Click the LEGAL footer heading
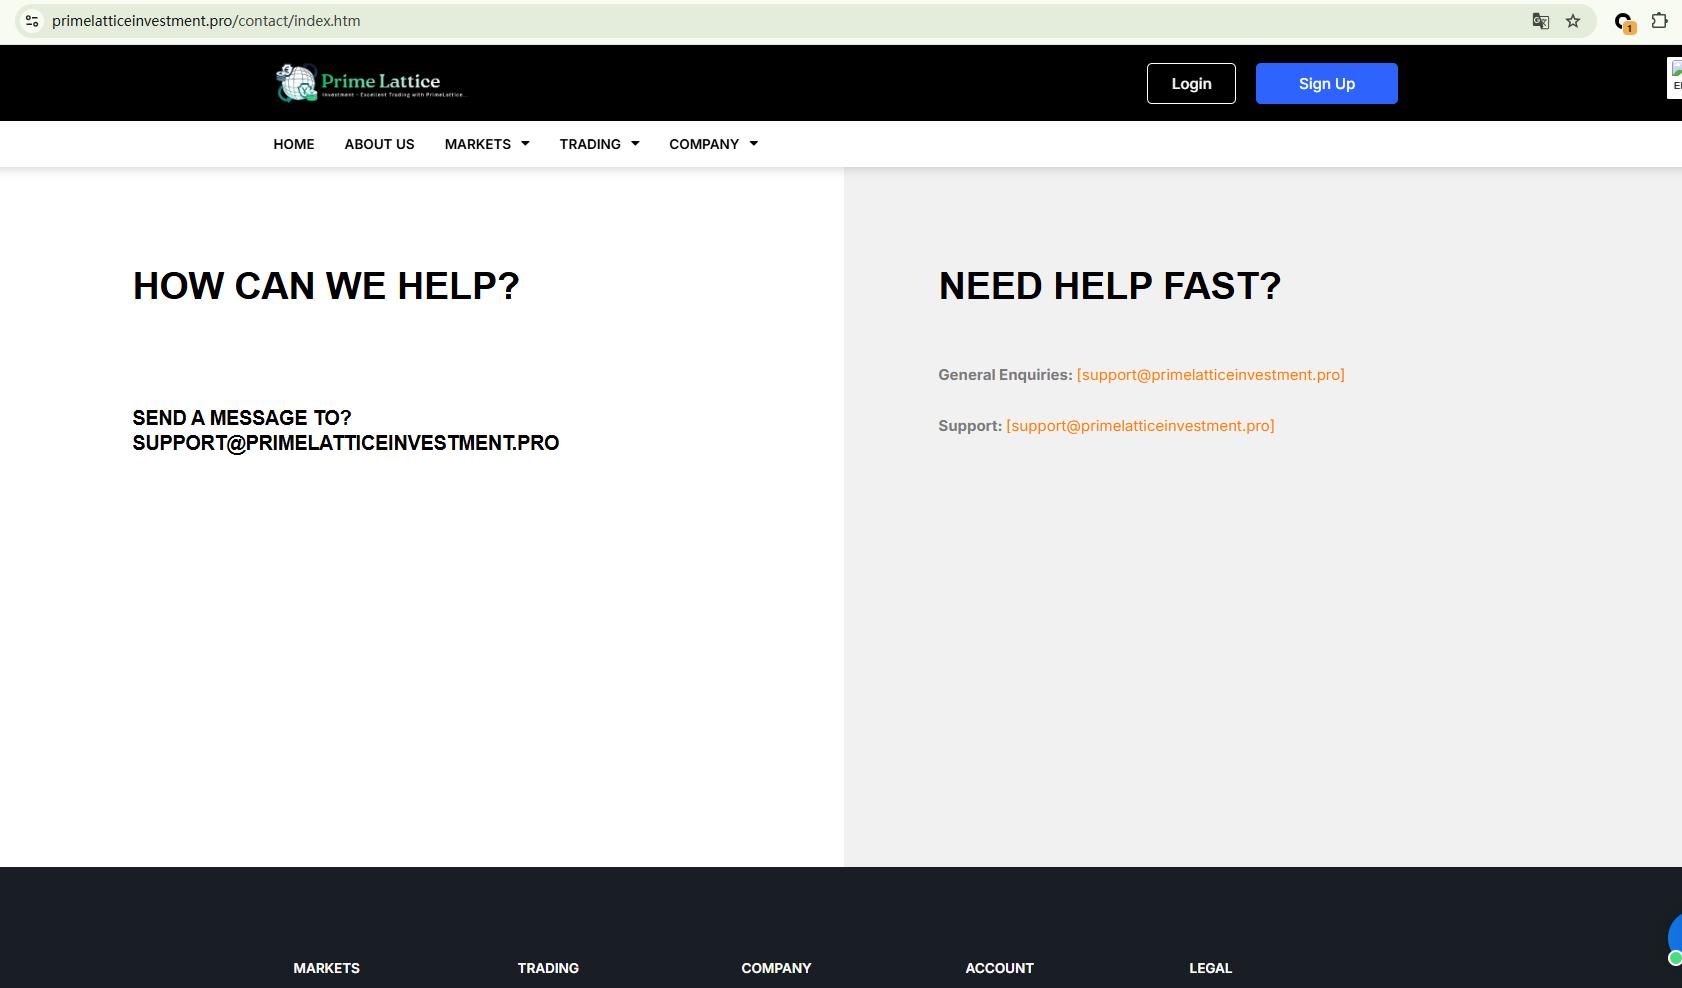This screenshot has height=988, width=1682. point(1210,968)
